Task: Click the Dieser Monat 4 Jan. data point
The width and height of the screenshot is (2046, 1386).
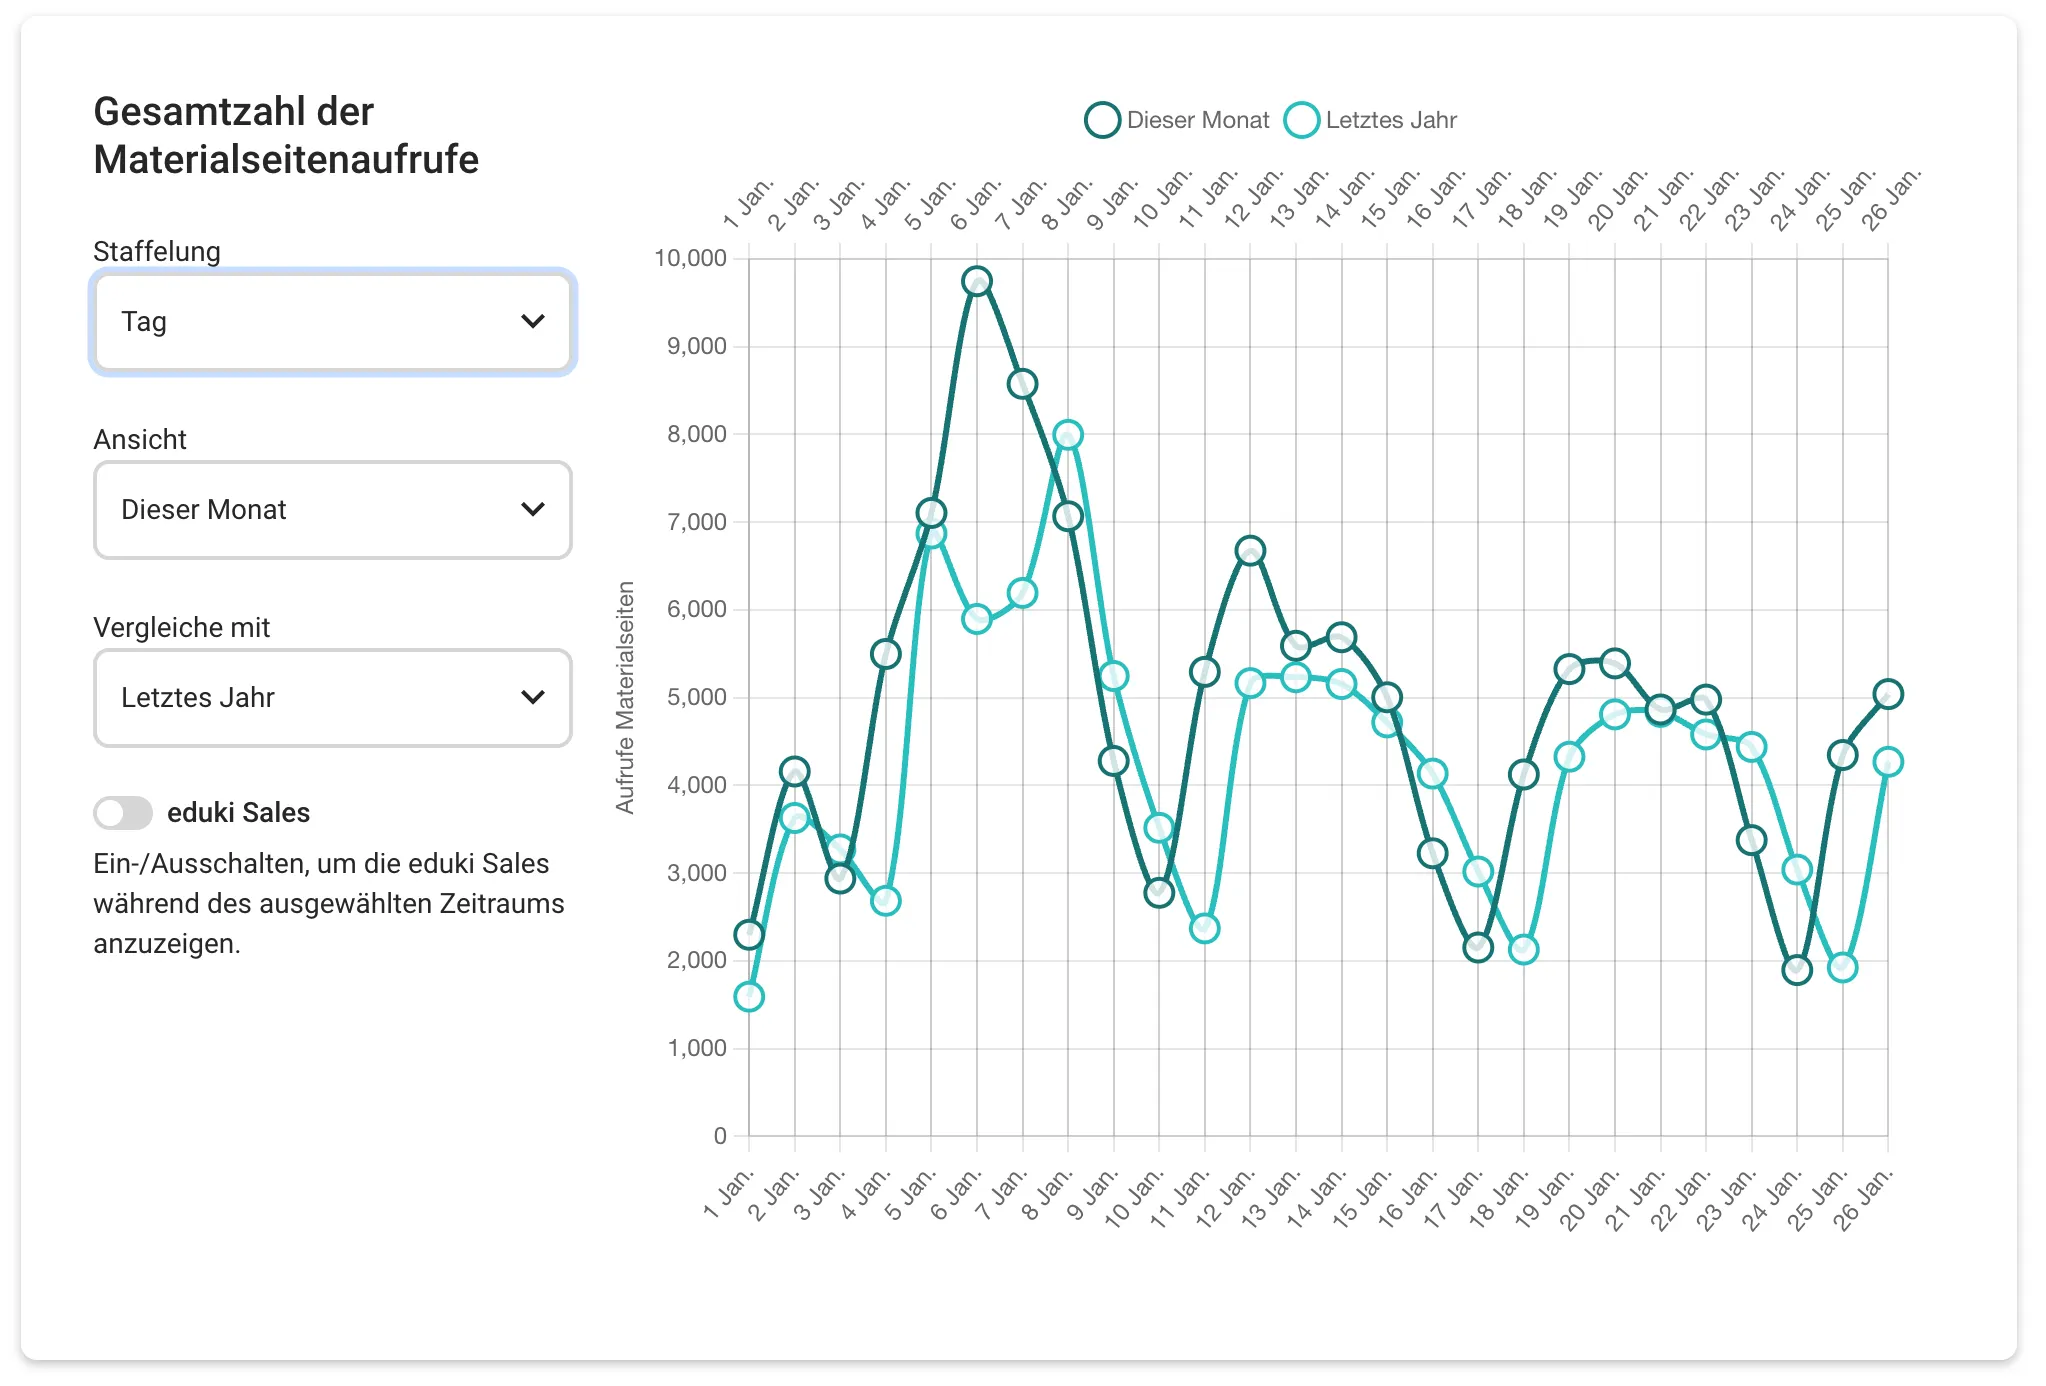Action: coord(886,655)
